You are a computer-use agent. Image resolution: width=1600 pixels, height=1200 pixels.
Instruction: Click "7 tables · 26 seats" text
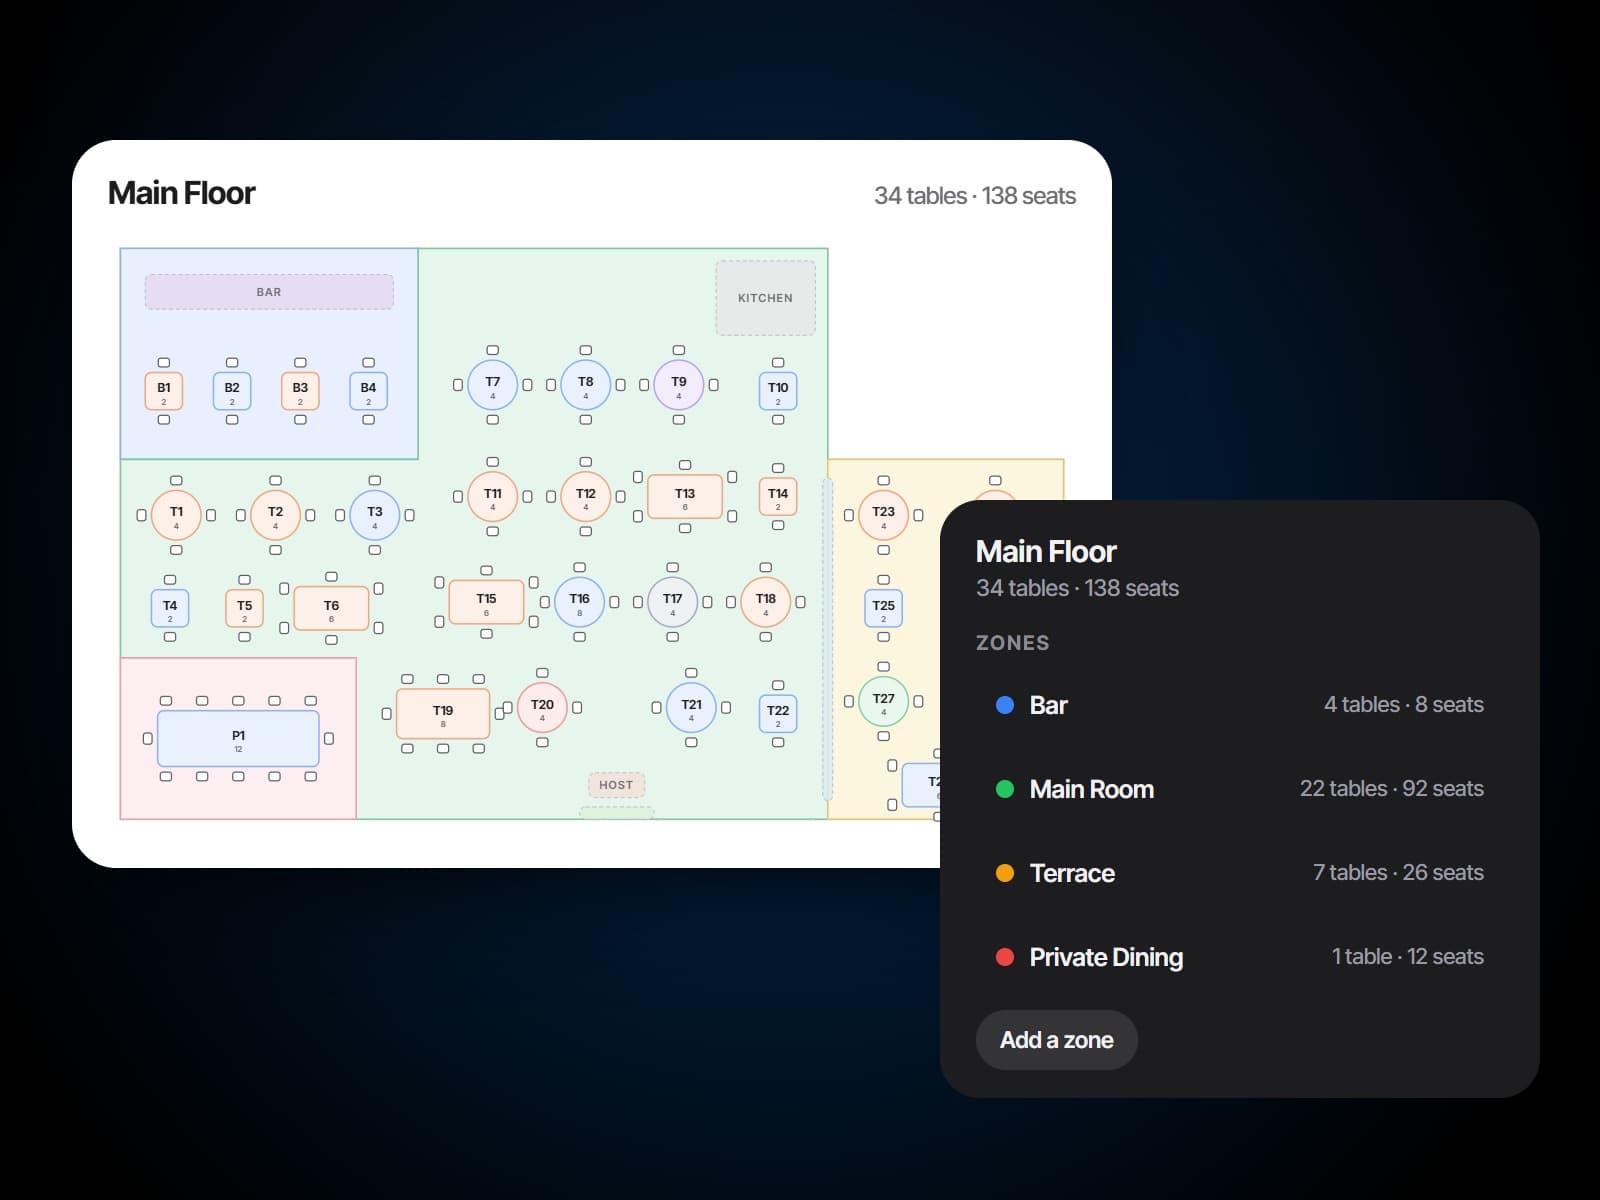point(1398,873)
